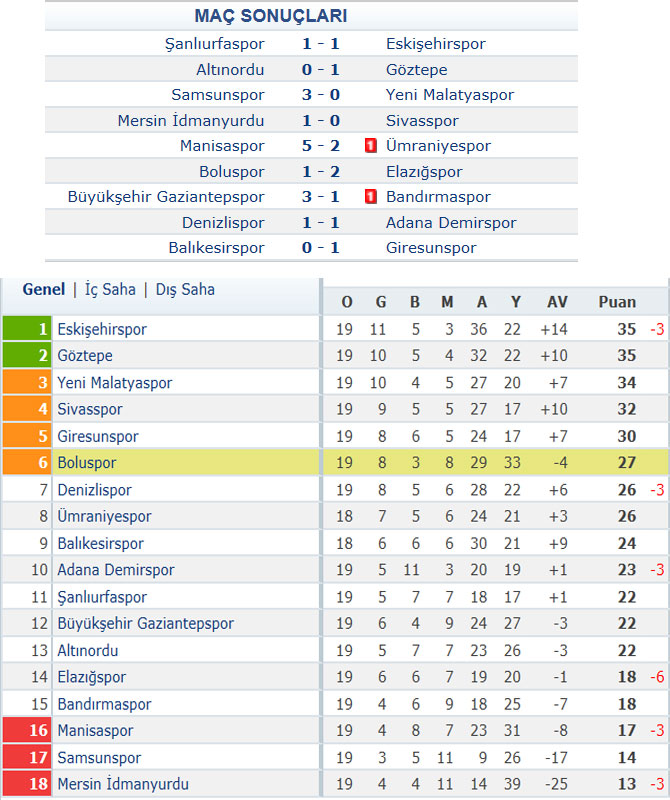Open the Manisaspor 5 - 2 score

point(320,146)
